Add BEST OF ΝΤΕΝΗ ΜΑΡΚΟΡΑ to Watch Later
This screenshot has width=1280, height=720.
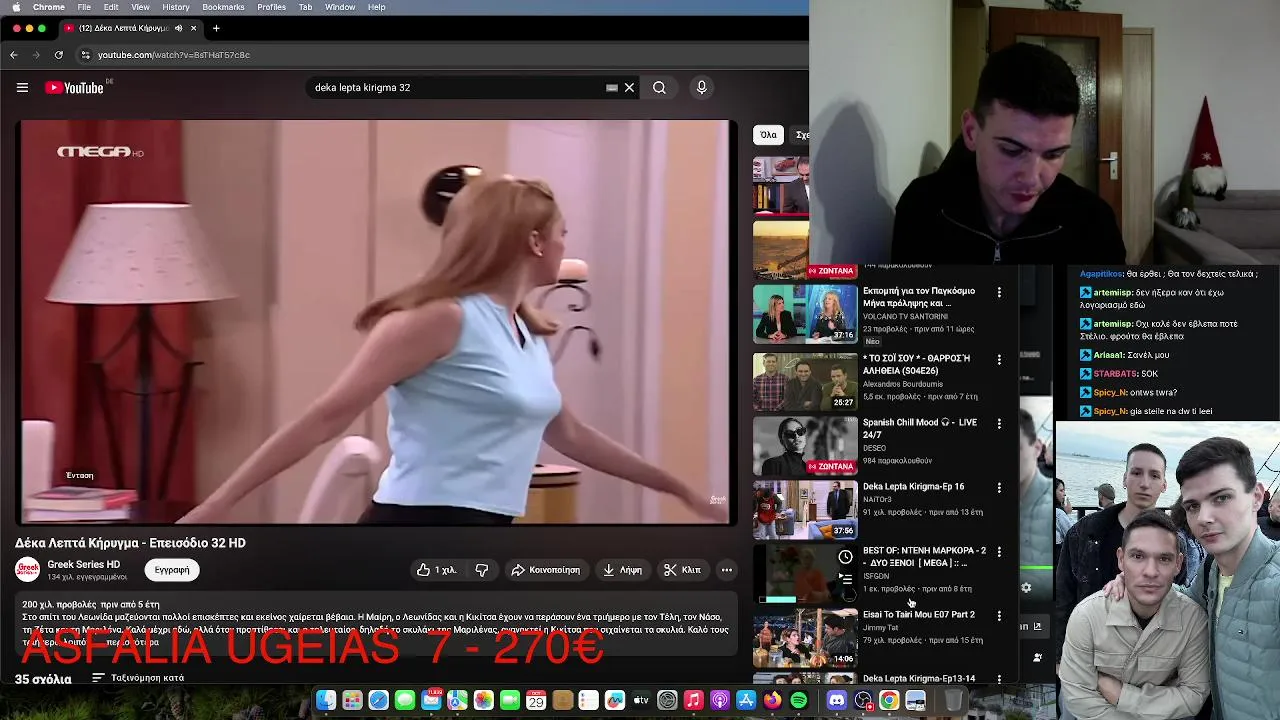click(845, 557)
